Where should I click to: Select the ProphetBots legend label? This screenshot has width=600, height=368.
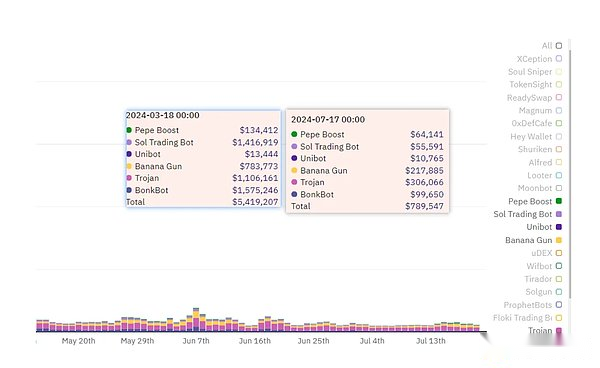click(x=528, y=305)
